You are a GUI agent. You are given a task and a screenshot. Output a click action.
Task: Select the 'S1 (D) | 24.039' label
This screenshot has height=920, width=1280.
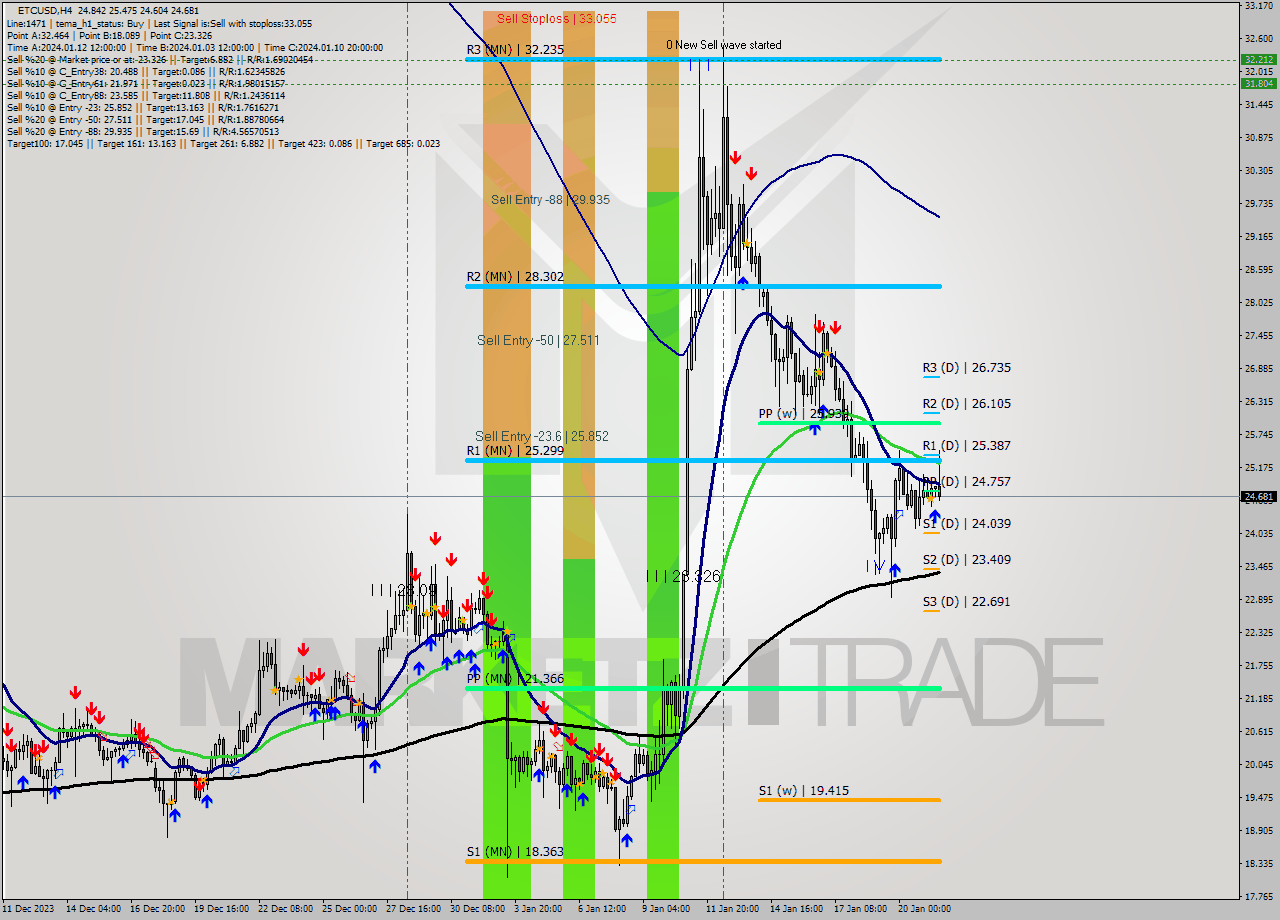click(966, 523)
